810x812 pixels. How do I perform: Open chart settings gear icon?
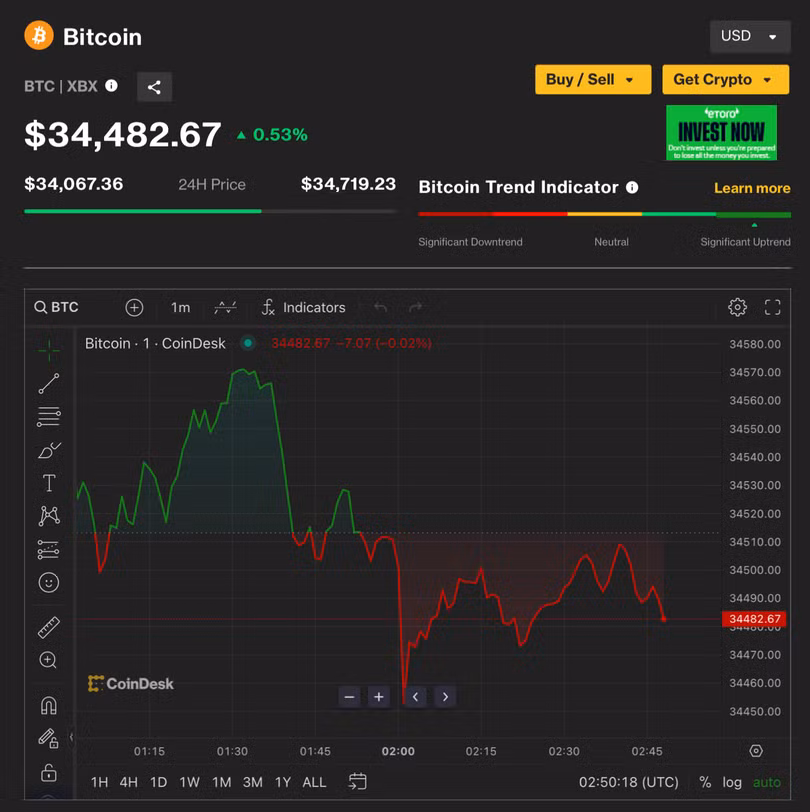coord(737,307)
